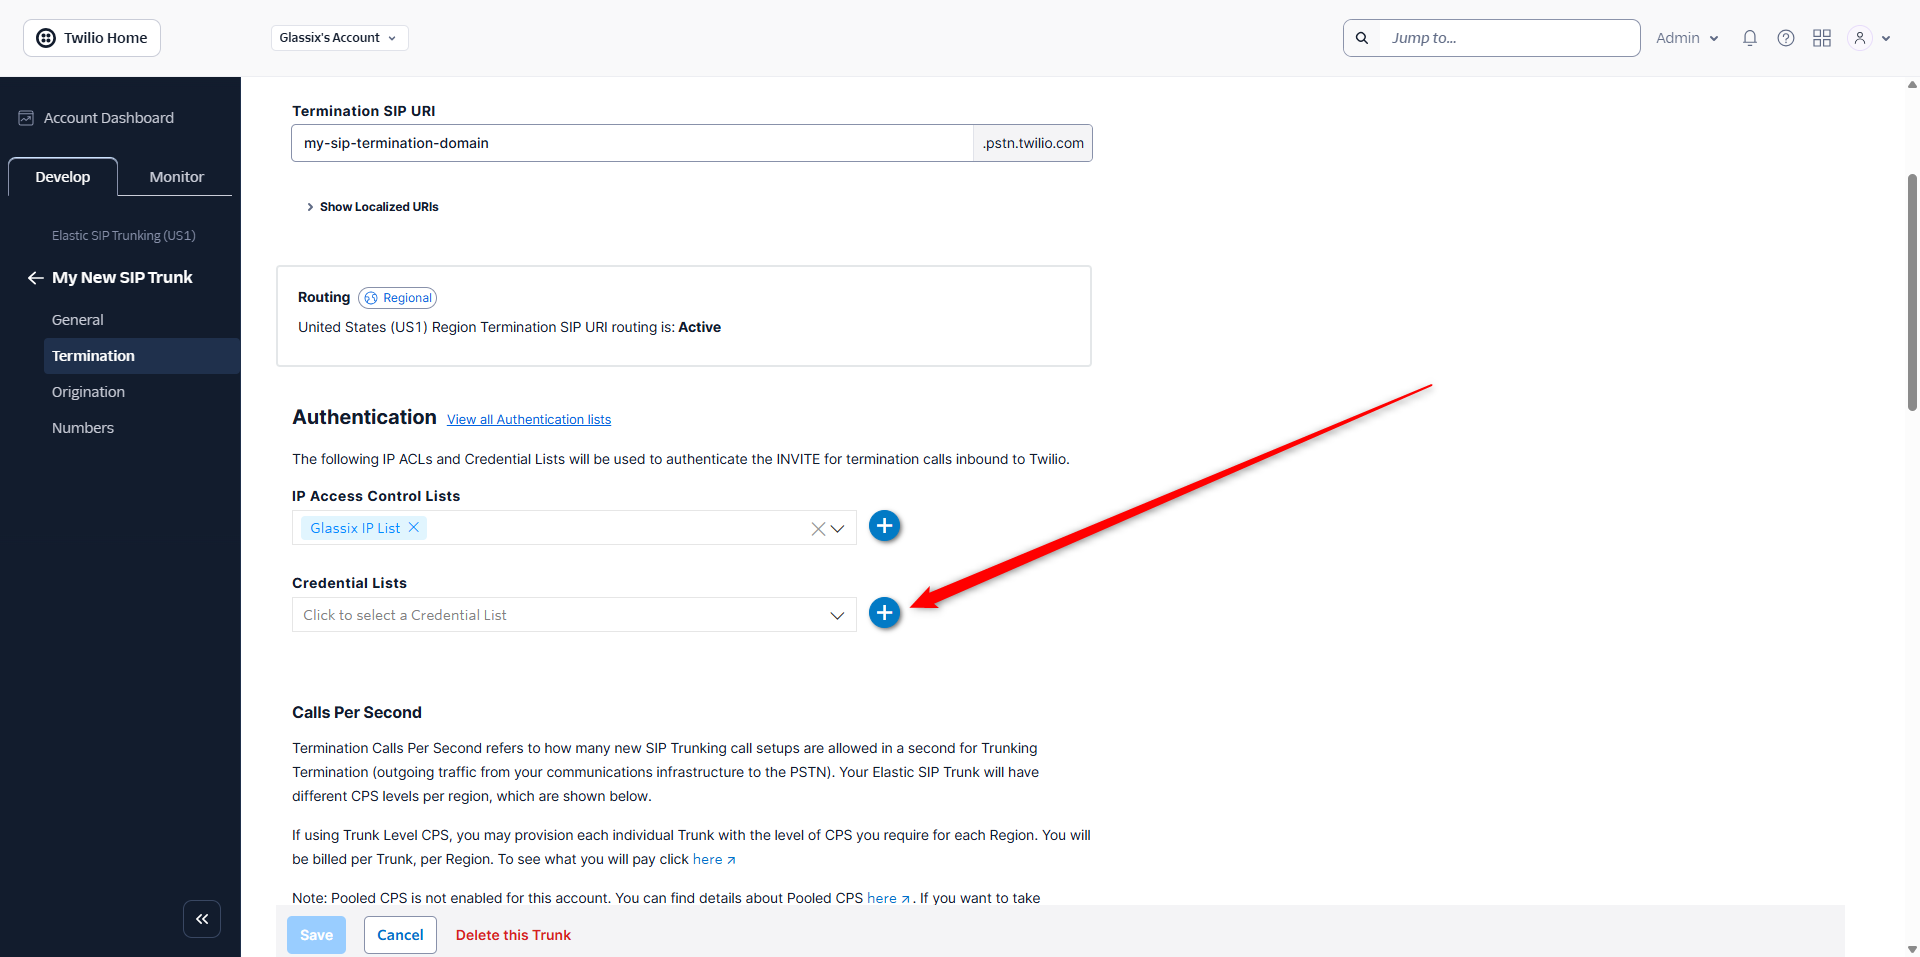Click the Cancel button
Image resolution: width=1920 pixels, height=957 pixels.
(x=400, y=935)
